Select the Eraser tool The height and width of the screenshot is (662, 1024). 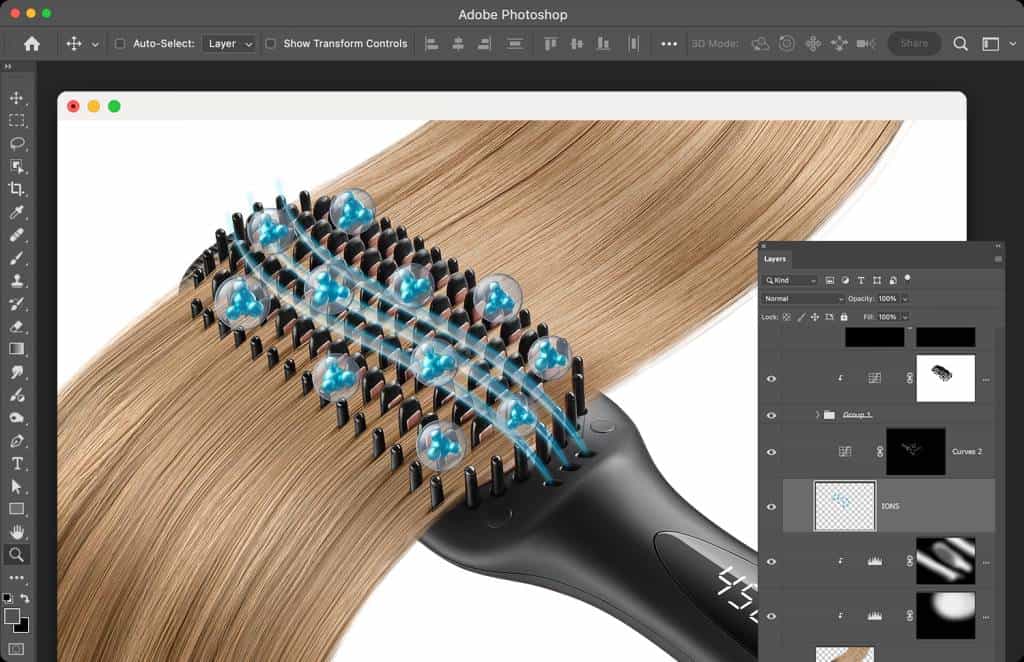pos(16,326)
